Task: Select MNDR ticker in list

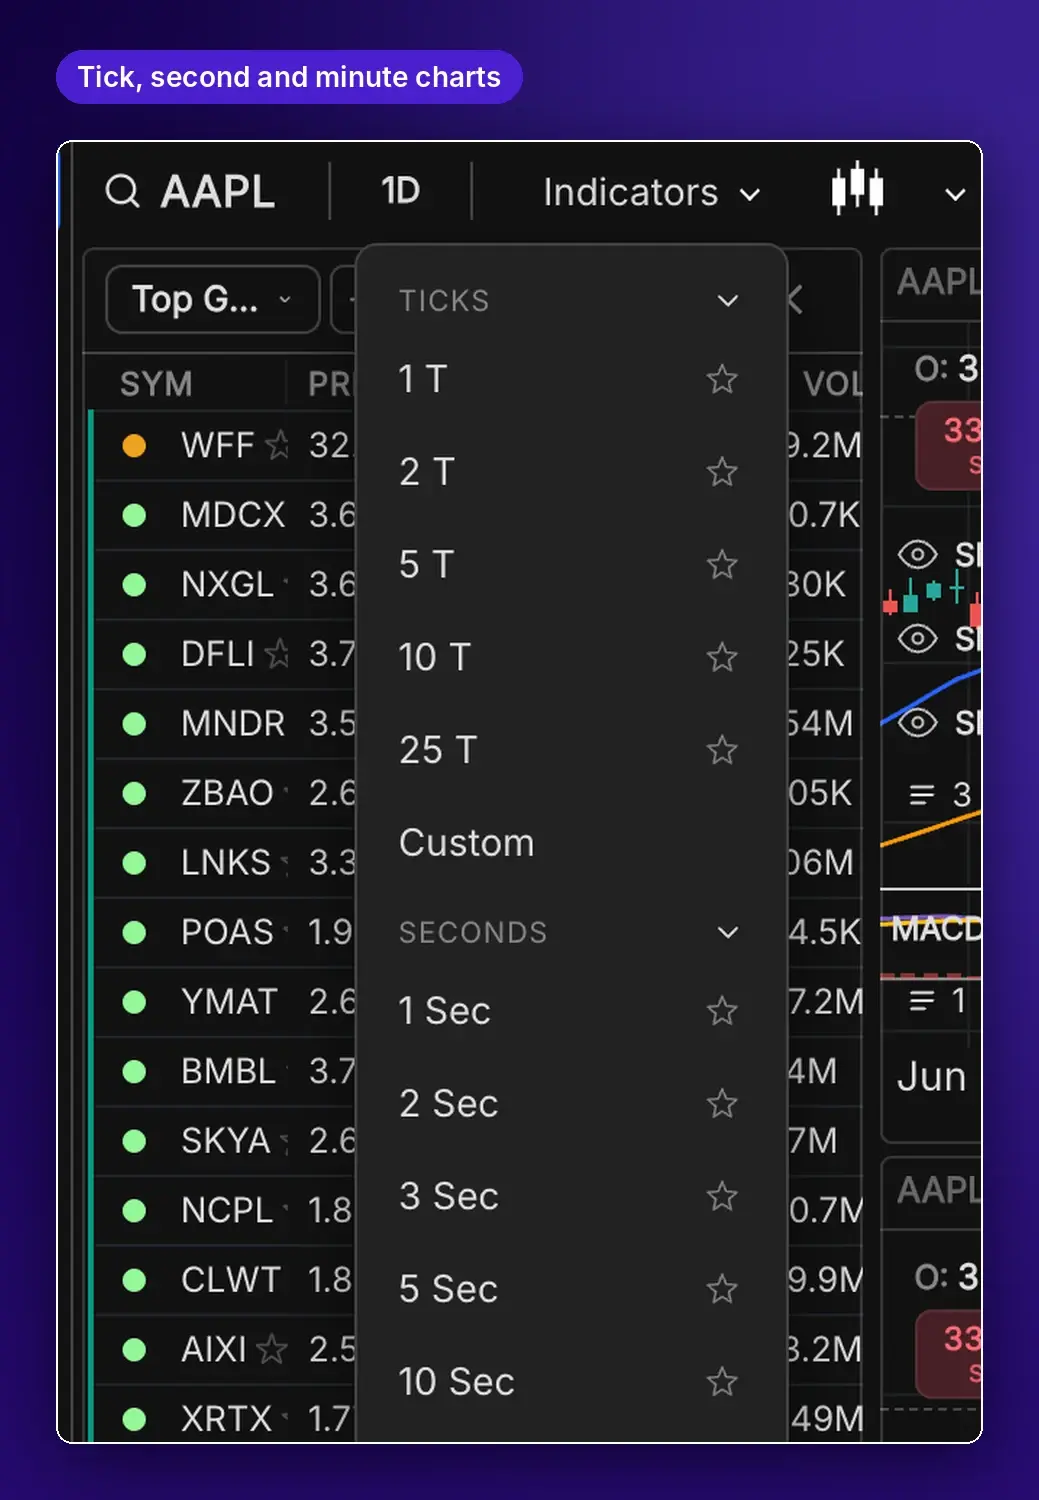Action: pyautogui.click(x=233, y=723)
